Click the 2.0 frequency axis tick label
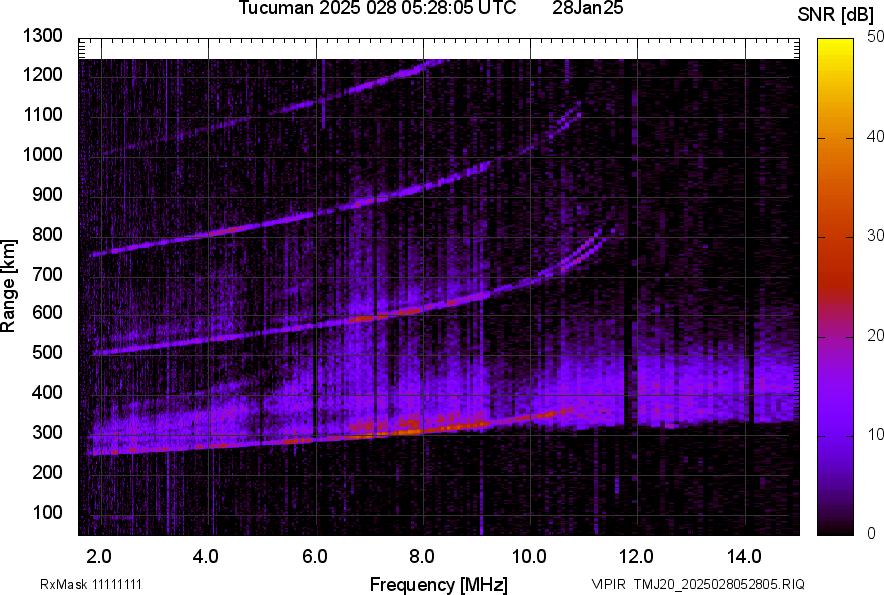 point(99,556)
